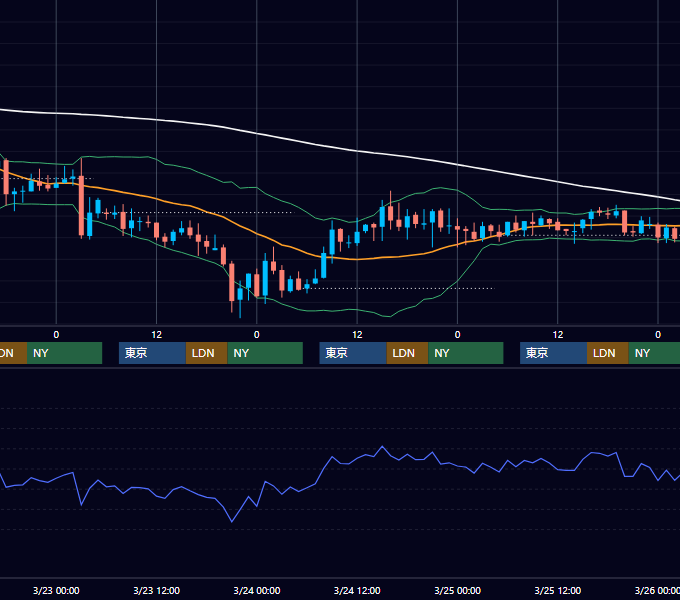Click the hour label 0 above 3/24 00:00
Viewport: 680px width, 600px height.
(257, 335)
